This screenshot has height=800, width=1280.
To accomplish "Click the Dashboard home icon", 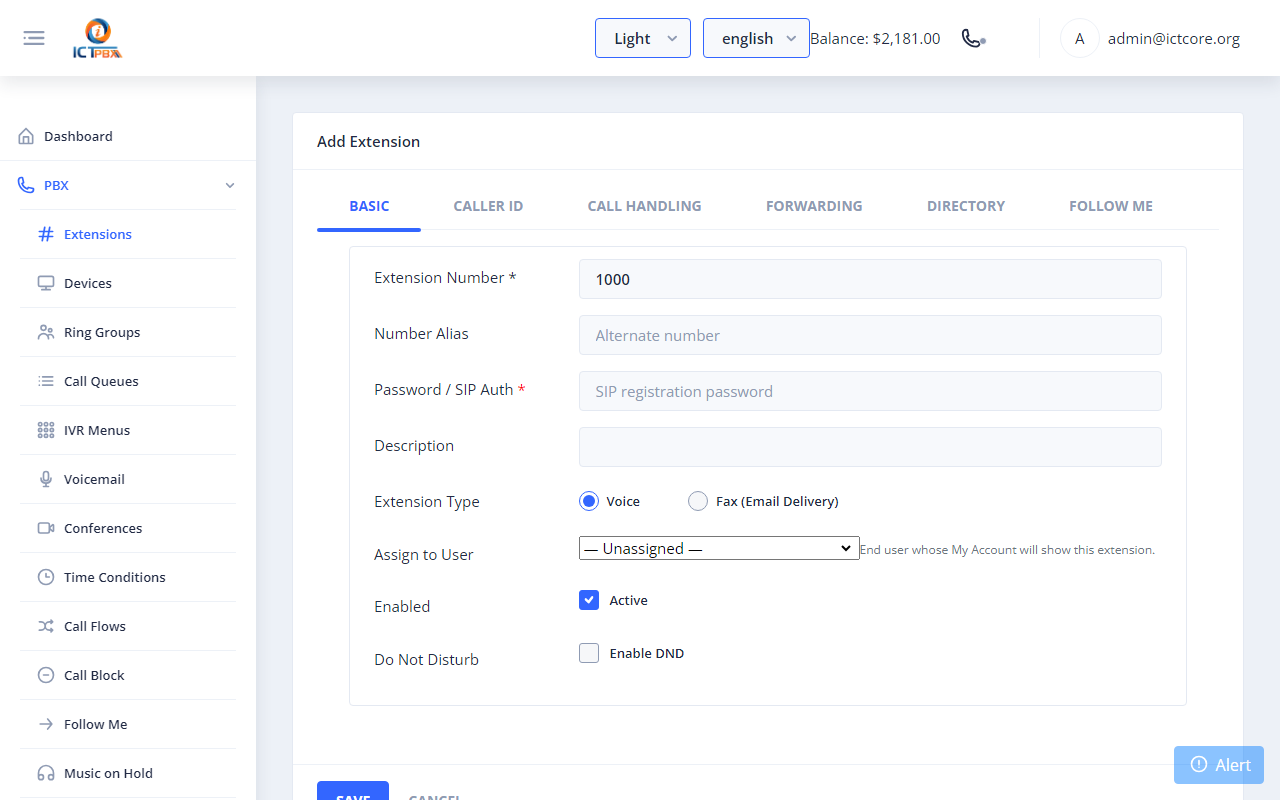I will click(26, 136).
